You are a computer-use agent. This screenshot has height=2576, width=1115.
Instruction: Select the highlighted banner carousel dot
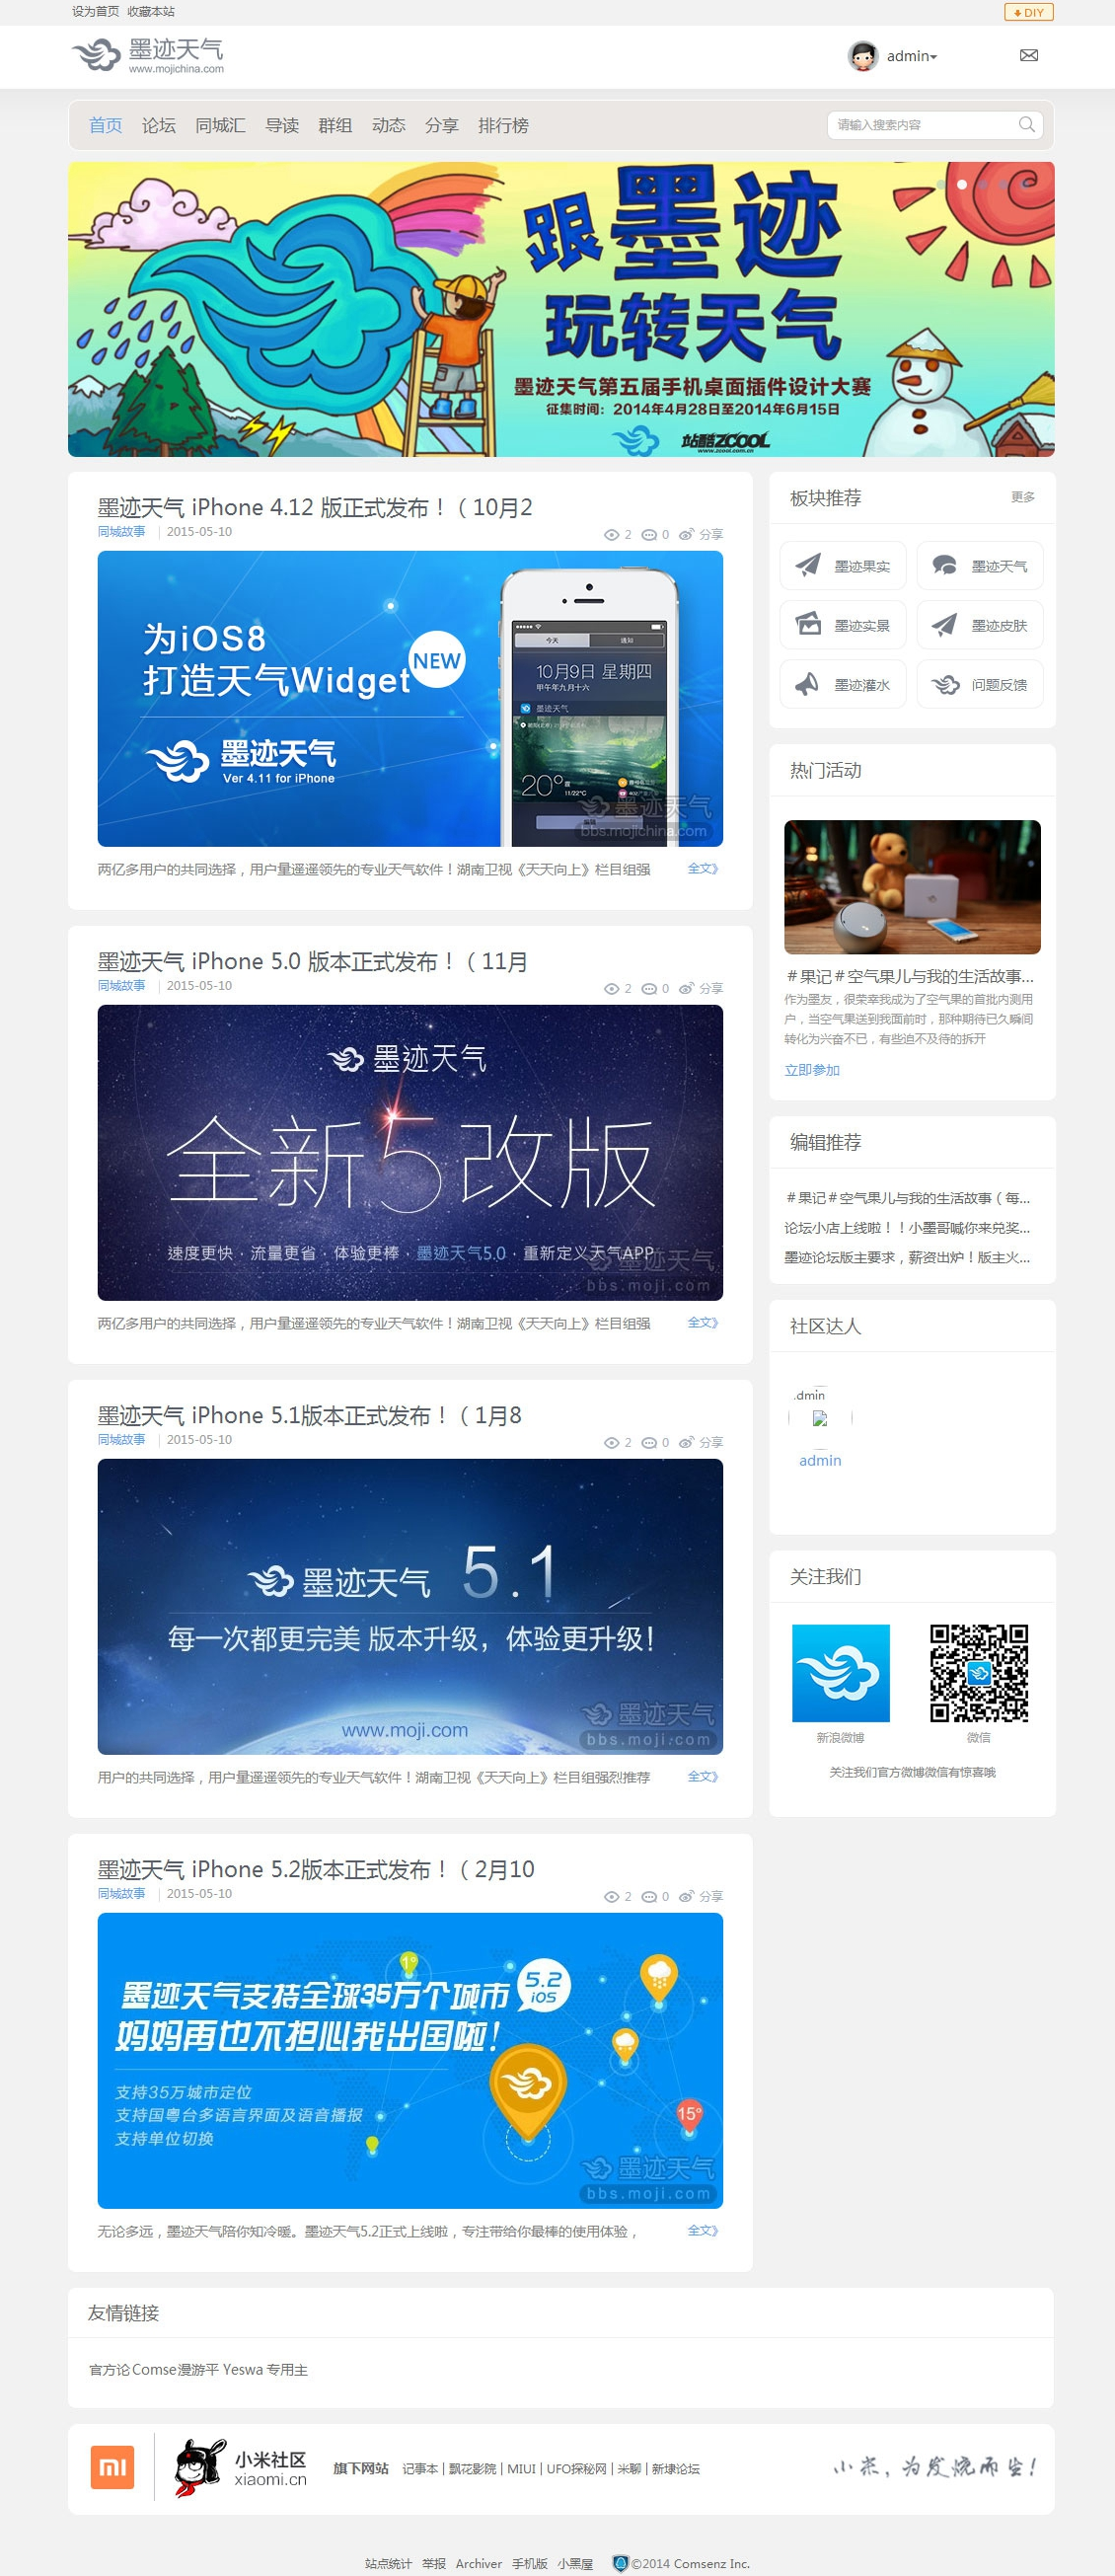tap(962, 184)
